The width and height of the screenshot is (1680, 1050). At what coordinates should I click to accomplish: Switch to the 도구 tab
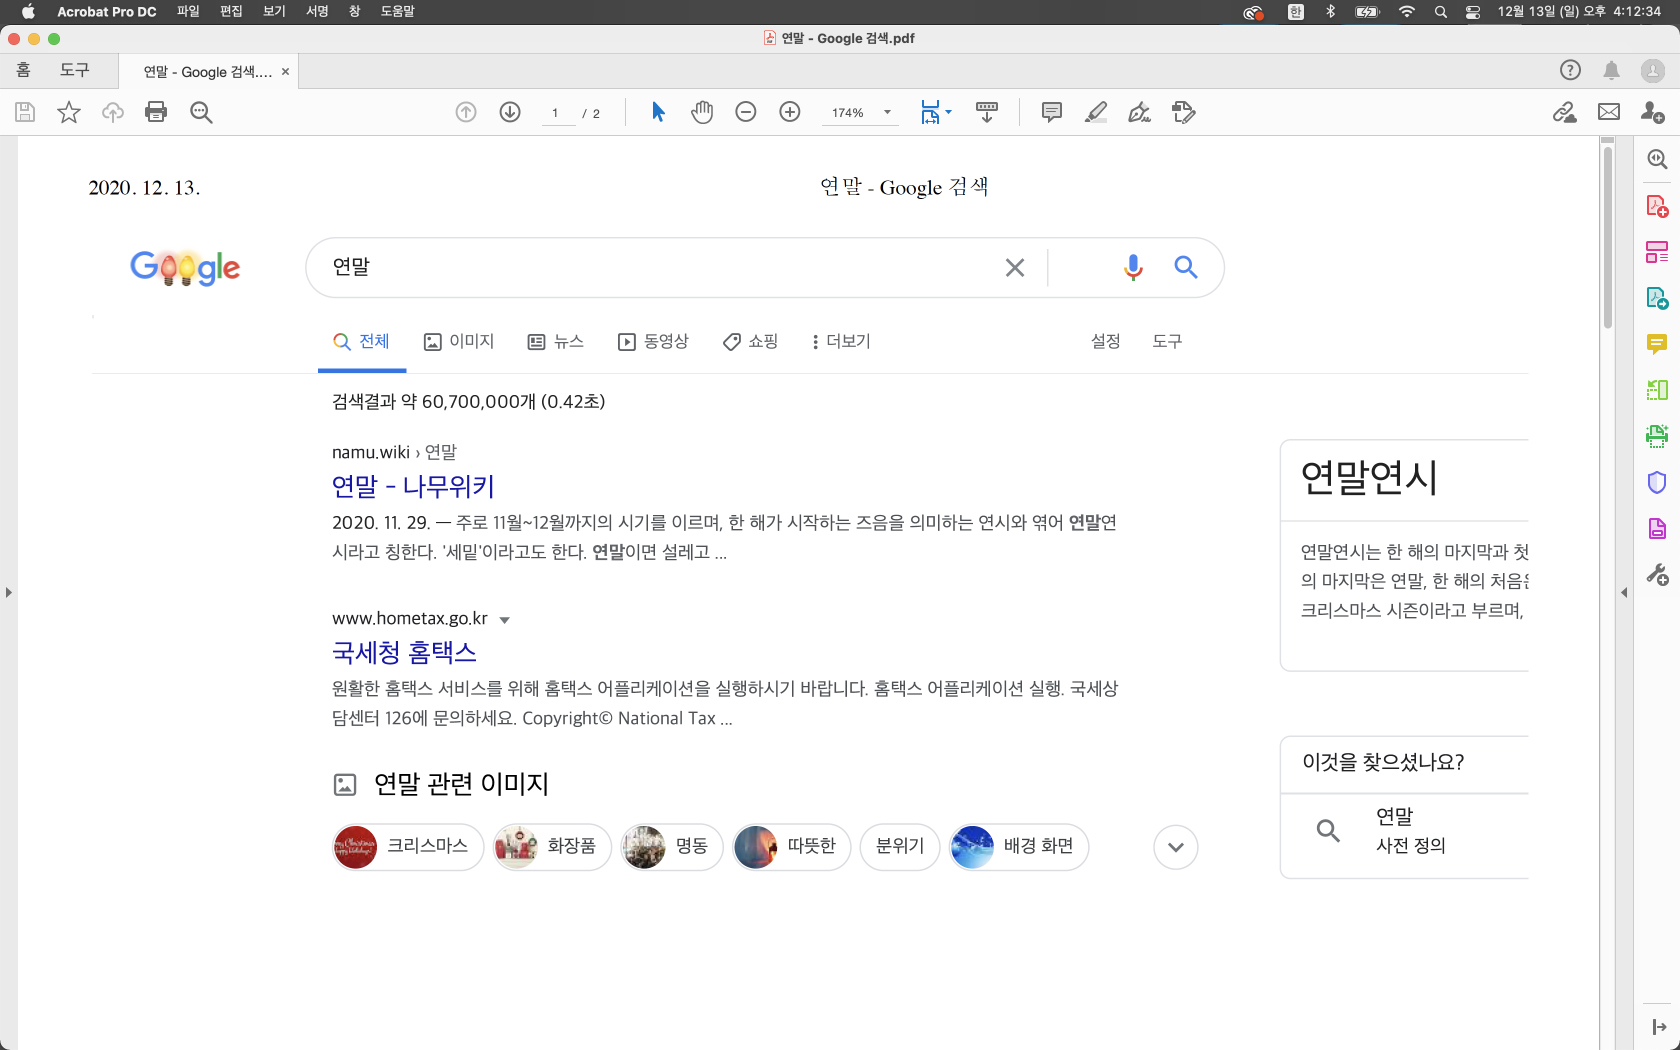click(x=74, y=70)
